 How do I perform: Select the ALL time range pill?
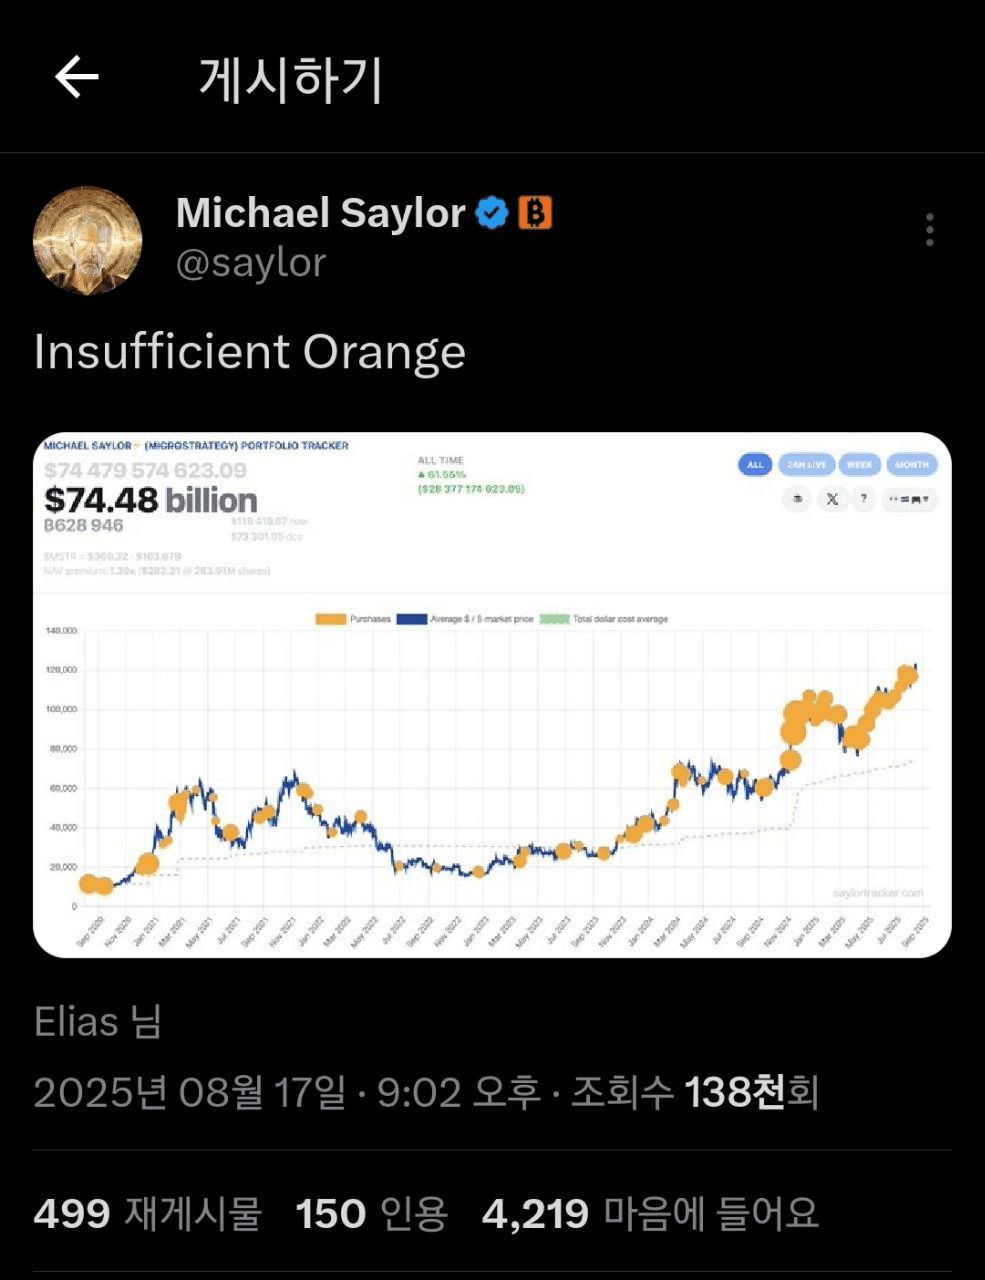(755, 464)
